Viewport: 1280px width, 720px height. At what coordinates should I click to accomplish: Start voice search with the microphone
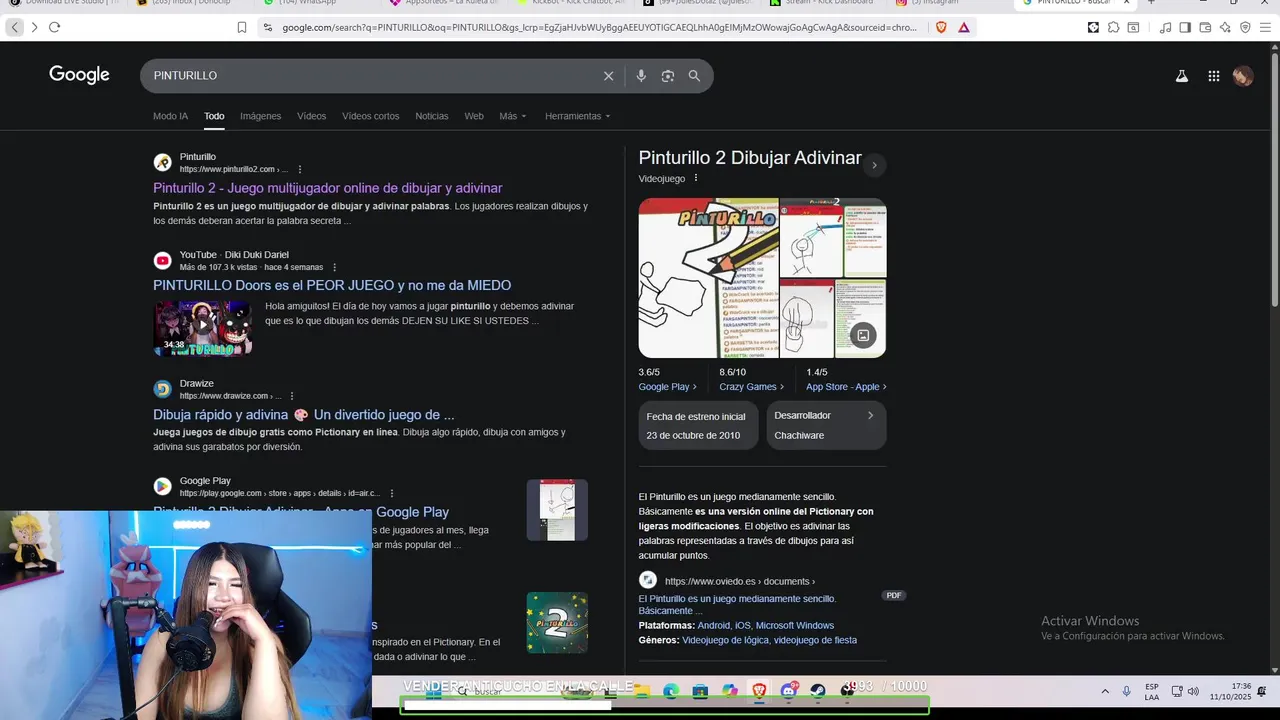tap(641, 76)
